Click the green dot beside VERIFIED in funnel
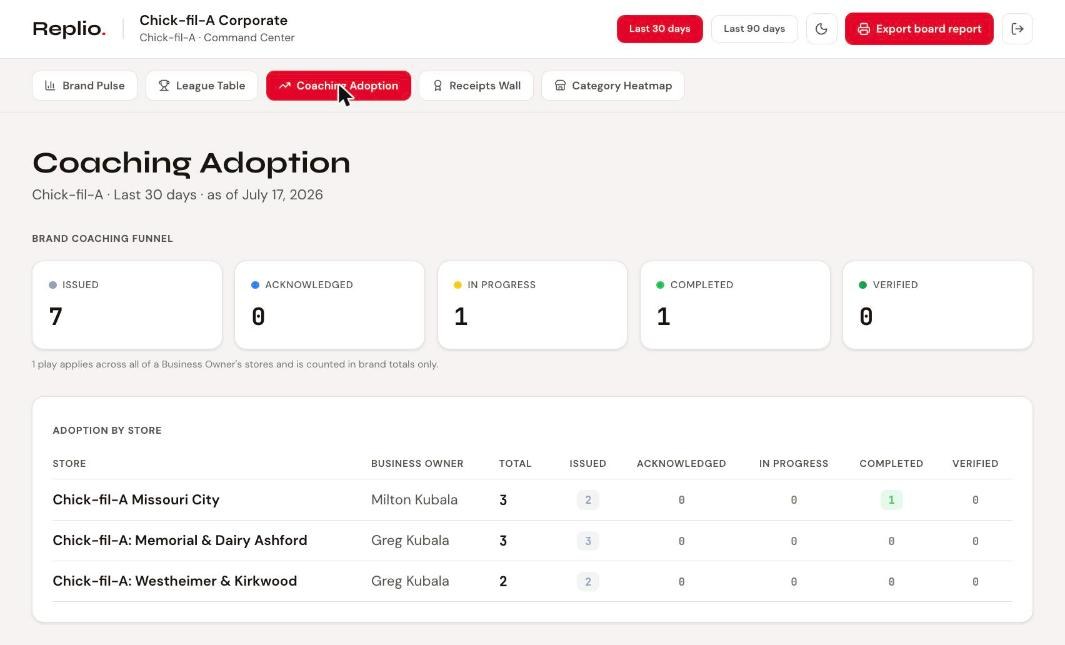This screenshot has width=1065, height=645. pyautogui.click(x=863, y=285)
